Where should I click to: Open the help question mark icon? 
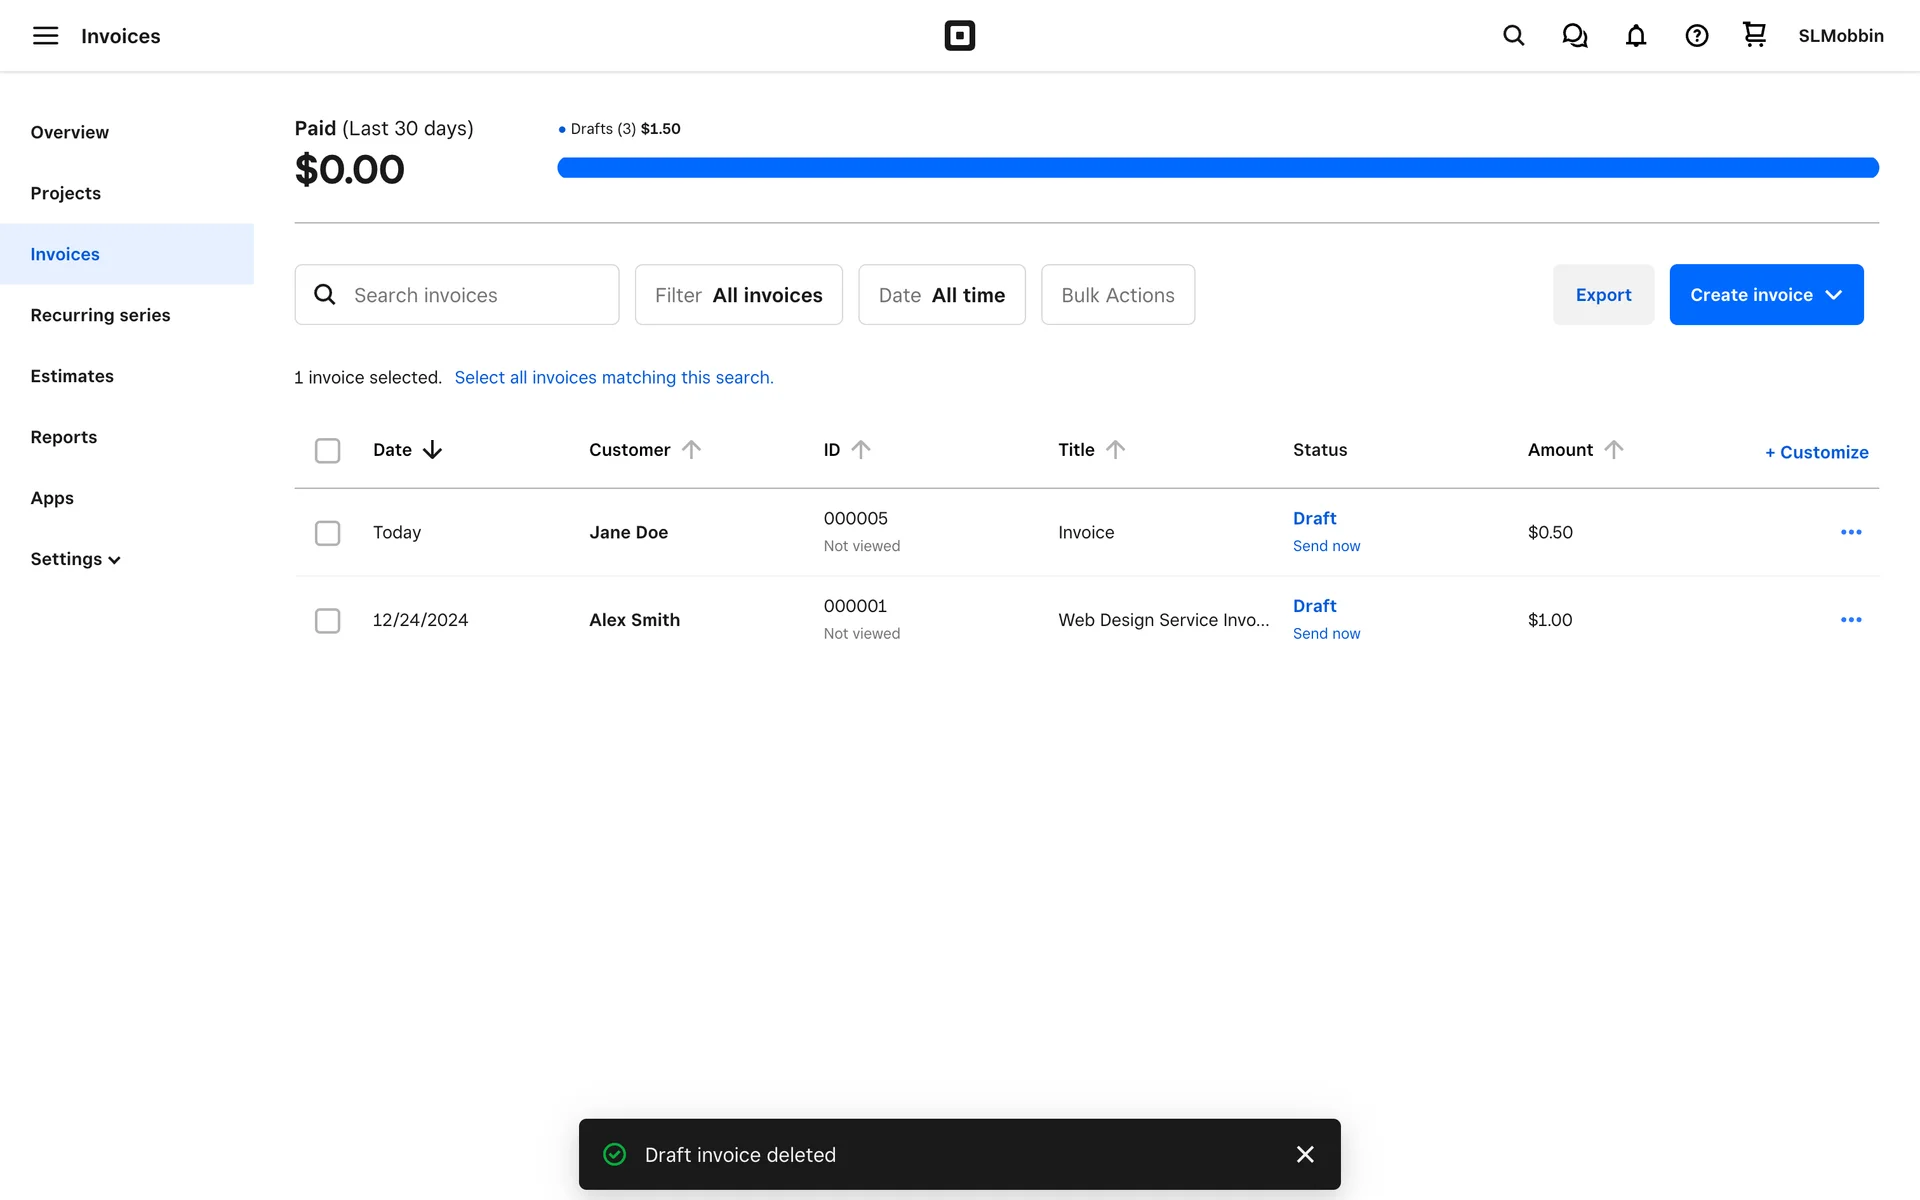(1696, 36)
